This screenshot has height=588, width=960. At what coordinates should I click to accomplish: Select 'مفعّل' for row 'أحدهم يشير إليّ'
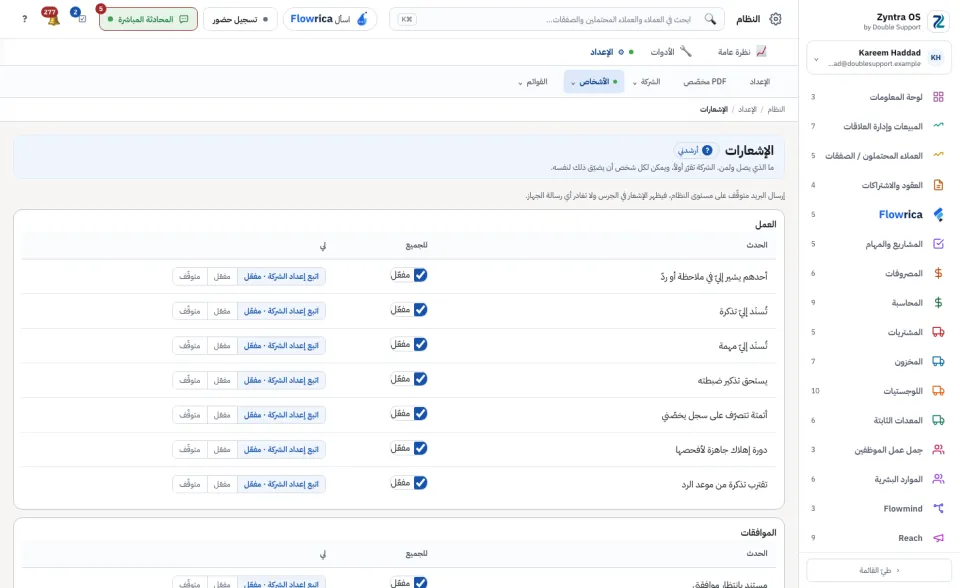(222, 276)
